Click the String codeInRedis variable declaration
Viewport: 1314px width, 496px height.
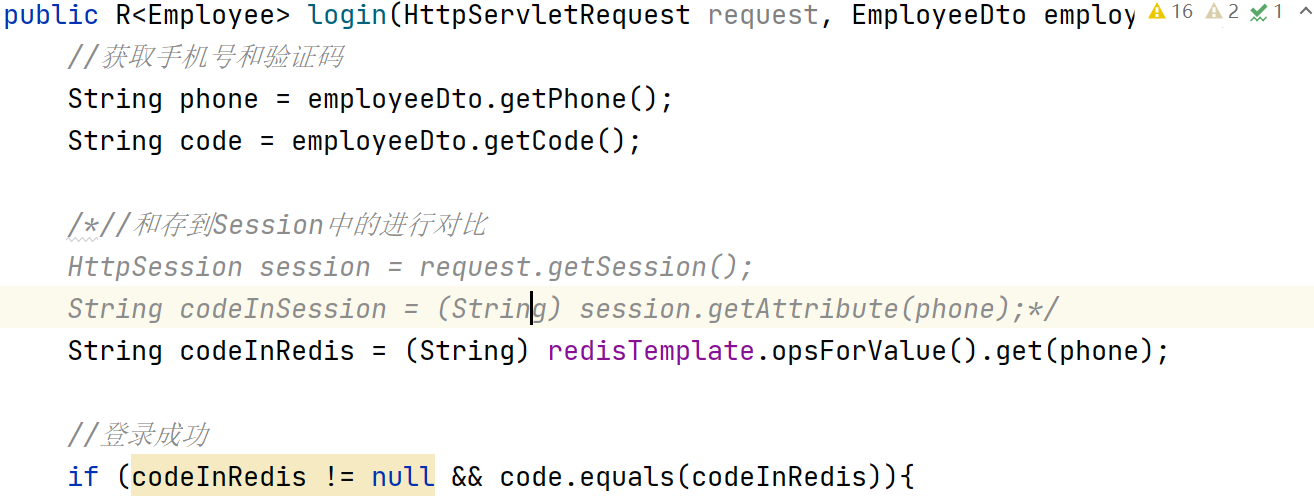coord(211,352)
